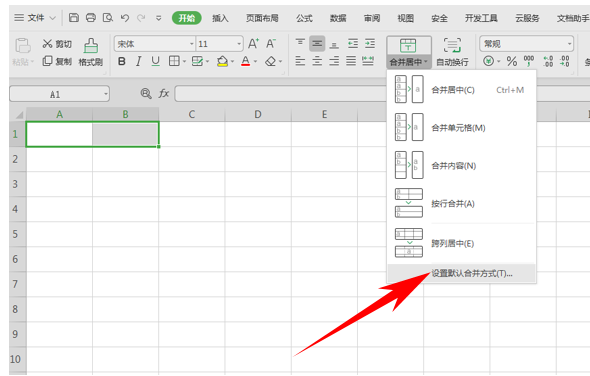The image size is (590, 376).
Task: Expand quick access toolbar customization arrow
Action: 158,18
